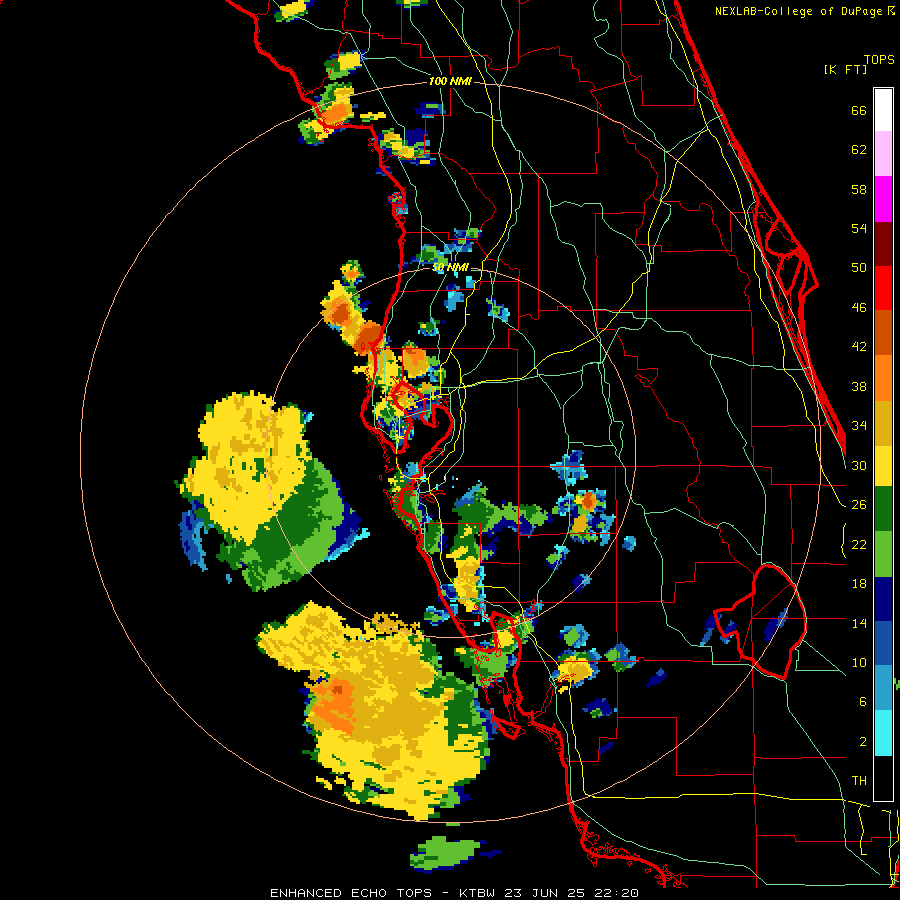Click the dark green 26K ft swatch
The height and width of the screenshot is (900, 900).
coord(883,509)
